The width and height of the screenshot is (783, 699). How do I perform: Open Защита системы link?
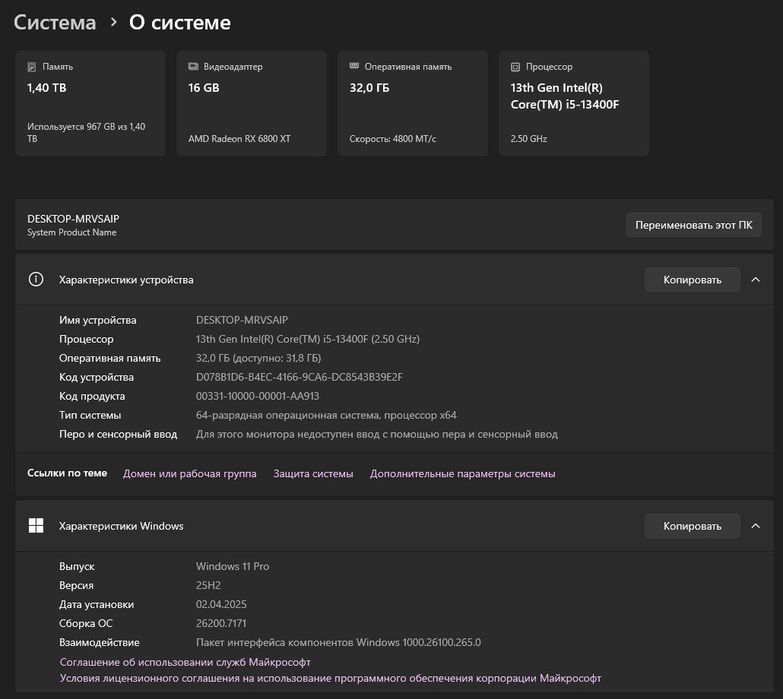coord(313,474)
